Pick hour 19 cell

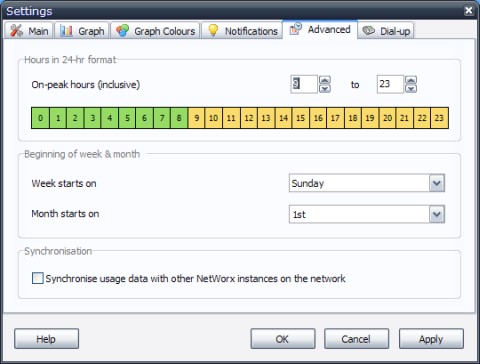(x=370, y=118)
